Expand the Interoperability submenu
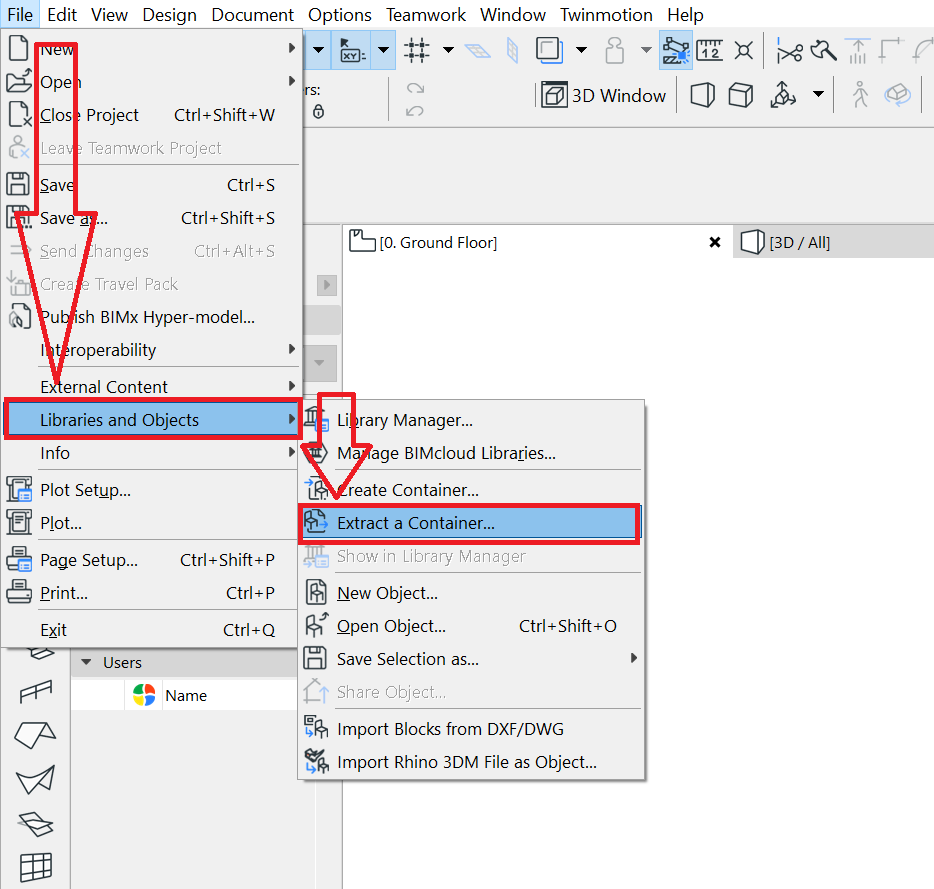 coord(152,350)
